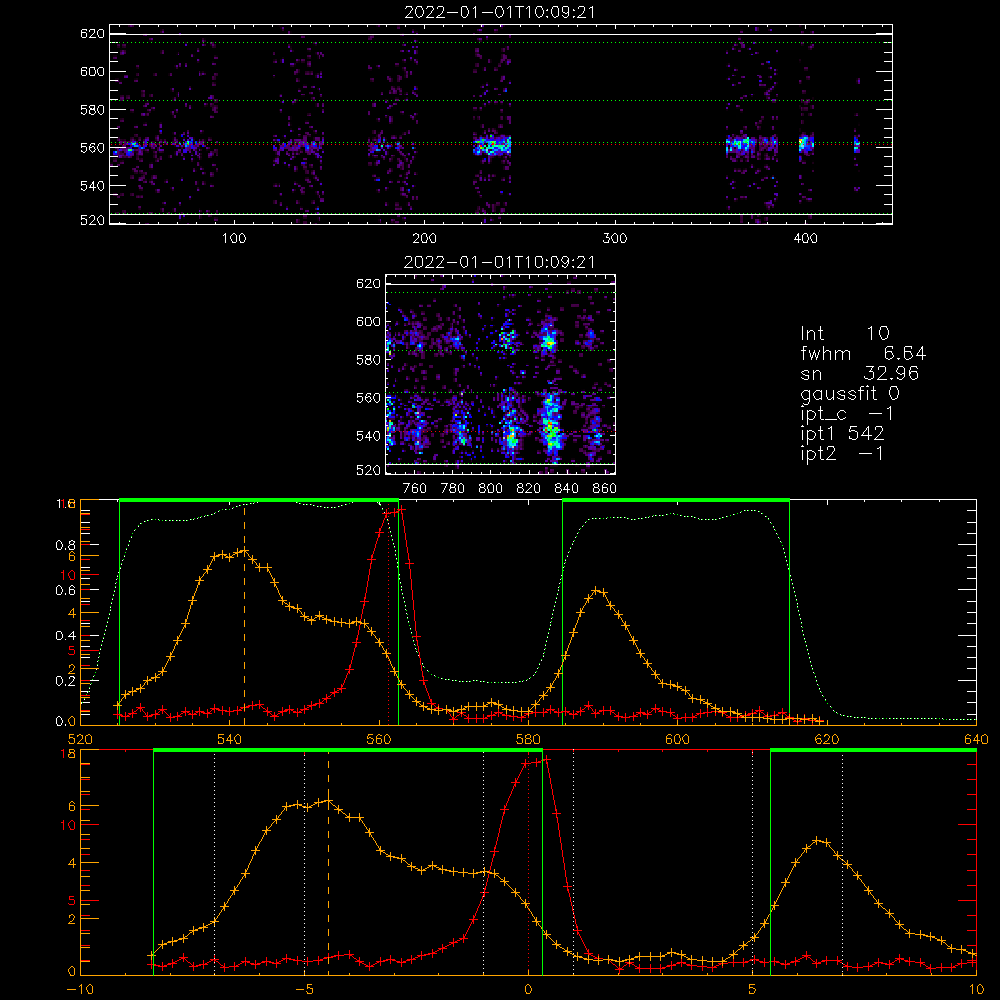
Task: Select the 'Int 10' parameter text
Action: pos(845,333)
